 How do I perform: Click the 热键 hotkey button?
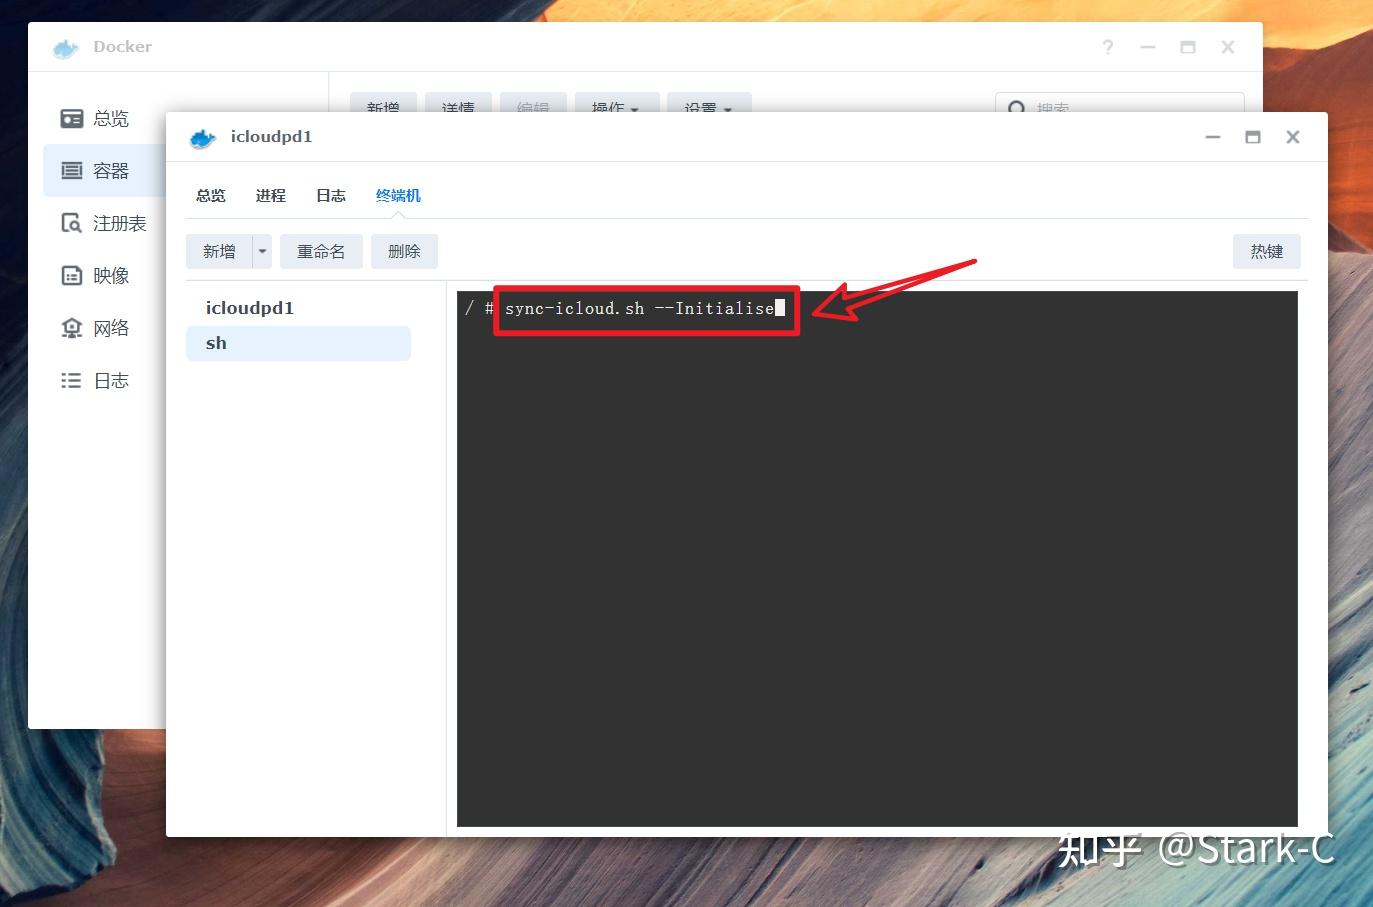point(1266,251)
